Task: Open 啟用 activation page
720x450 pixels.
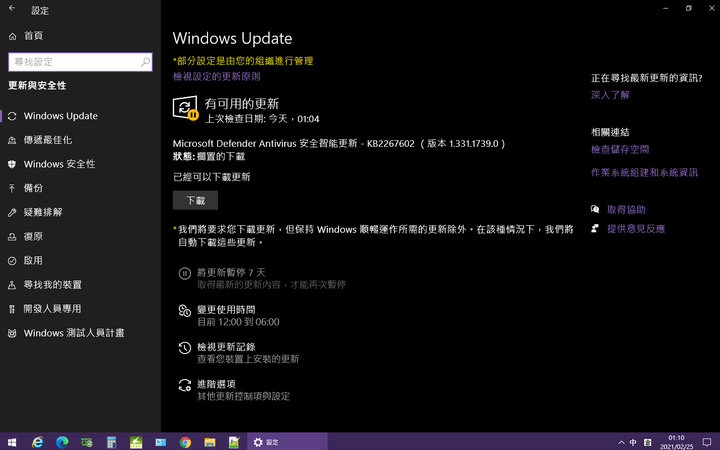Action: [x=33, y=260]
